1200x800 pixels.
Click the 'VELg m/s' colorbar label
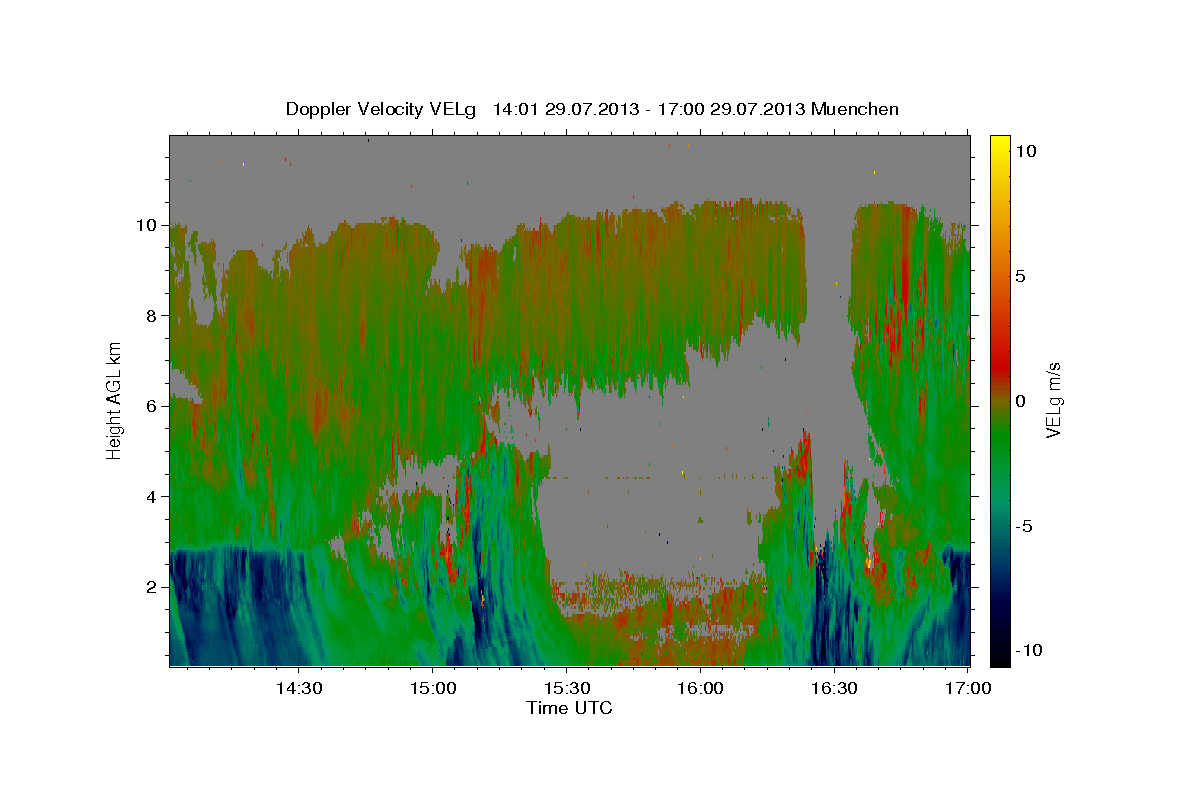pyautogui.click(x=1054, y=400)
